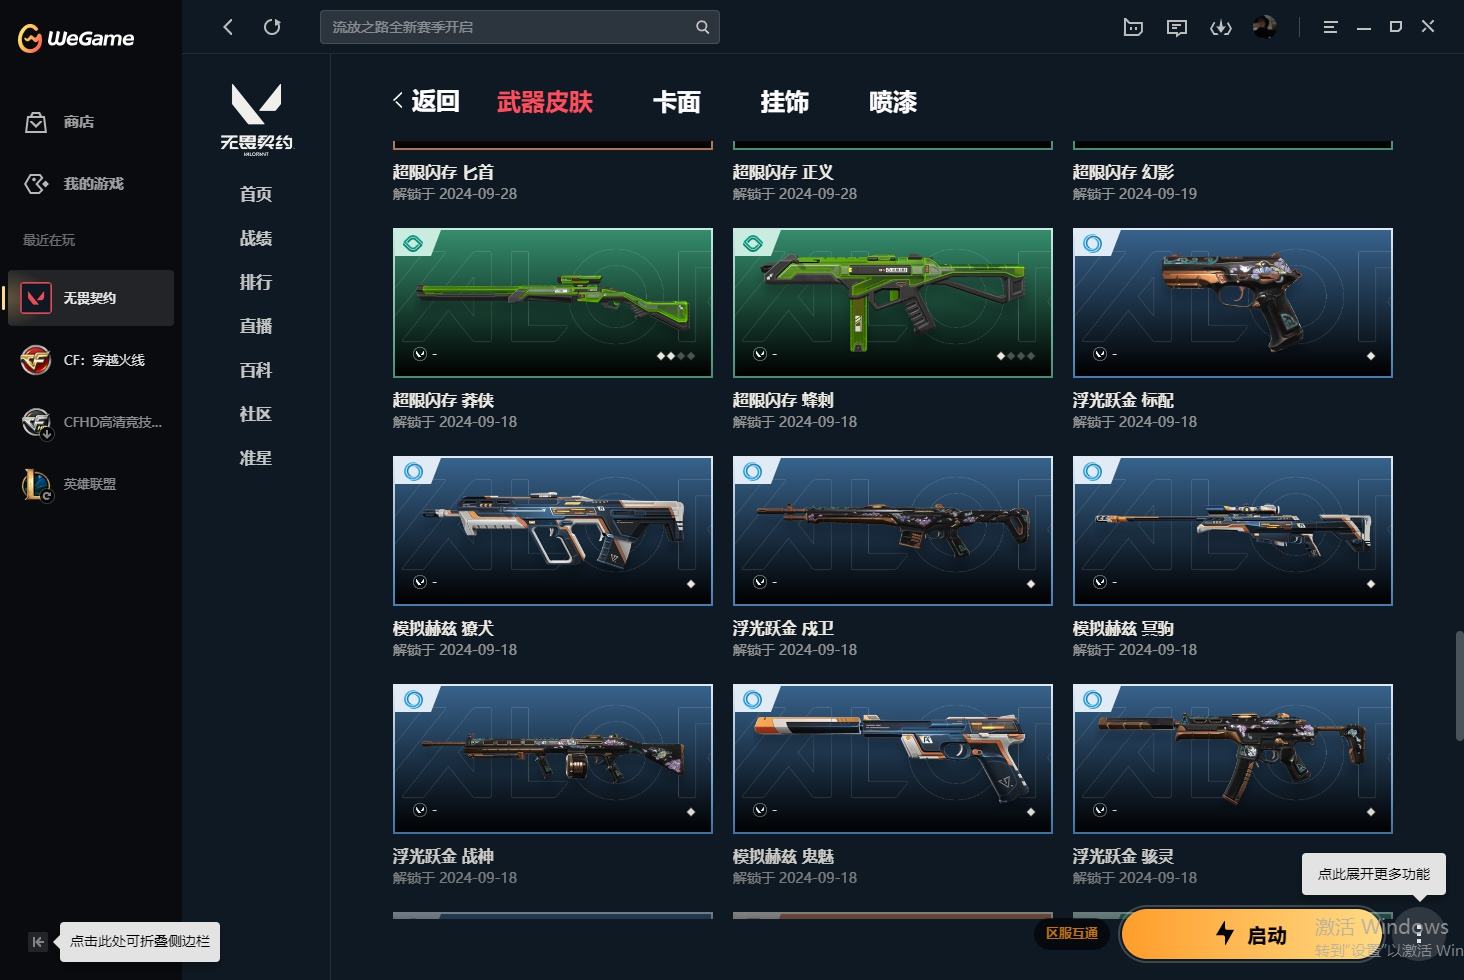Image resolution: width=1464 pixels, height=980 pixels.
Task: Open the user avatar profile
Action: pos(1265,27)
